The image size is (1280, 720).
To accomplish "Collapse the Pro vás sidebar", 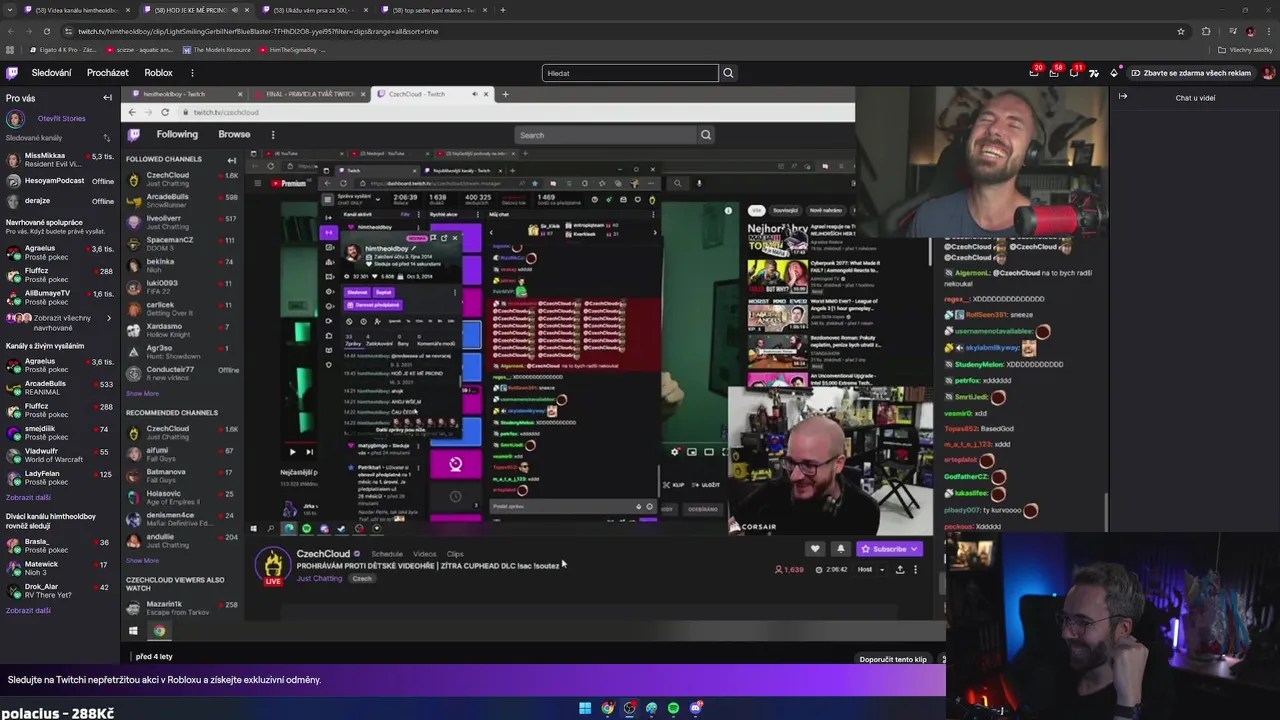I will coord(107,98).
